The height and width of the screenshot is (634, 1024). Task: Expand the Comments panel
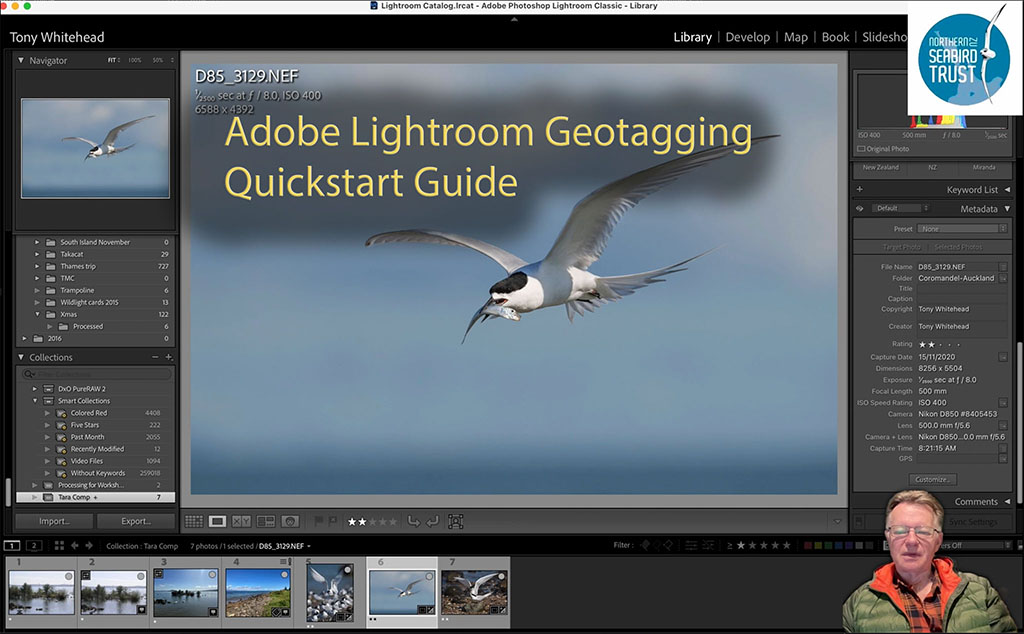coord(1007,501)
